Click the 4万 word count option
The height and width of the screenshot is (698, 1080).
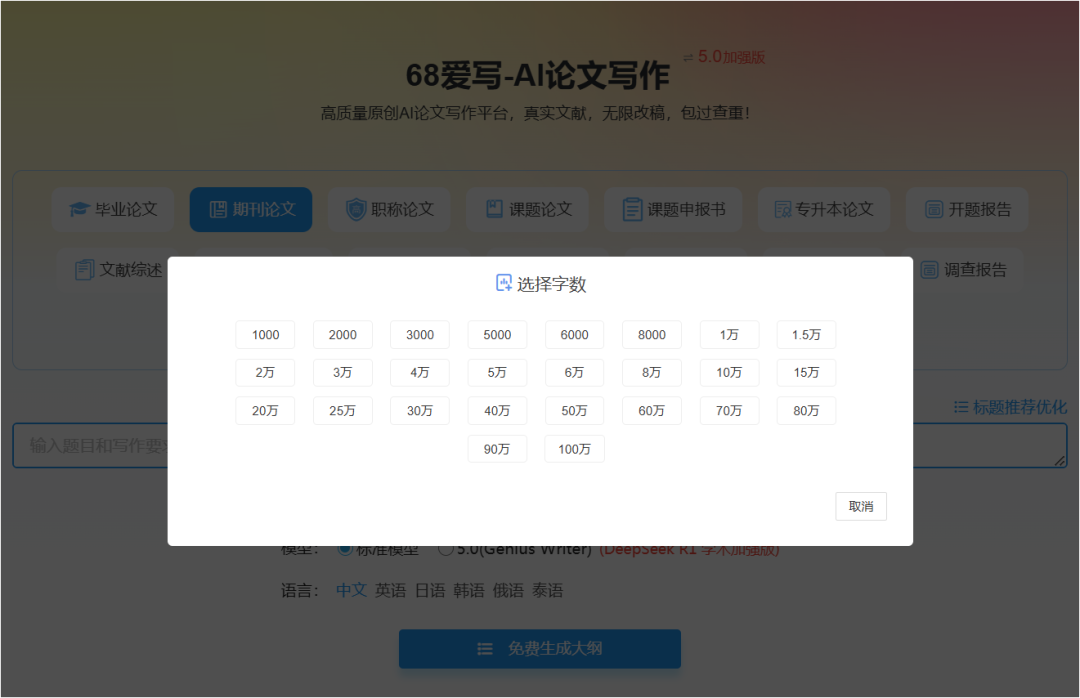pos(419,373)
